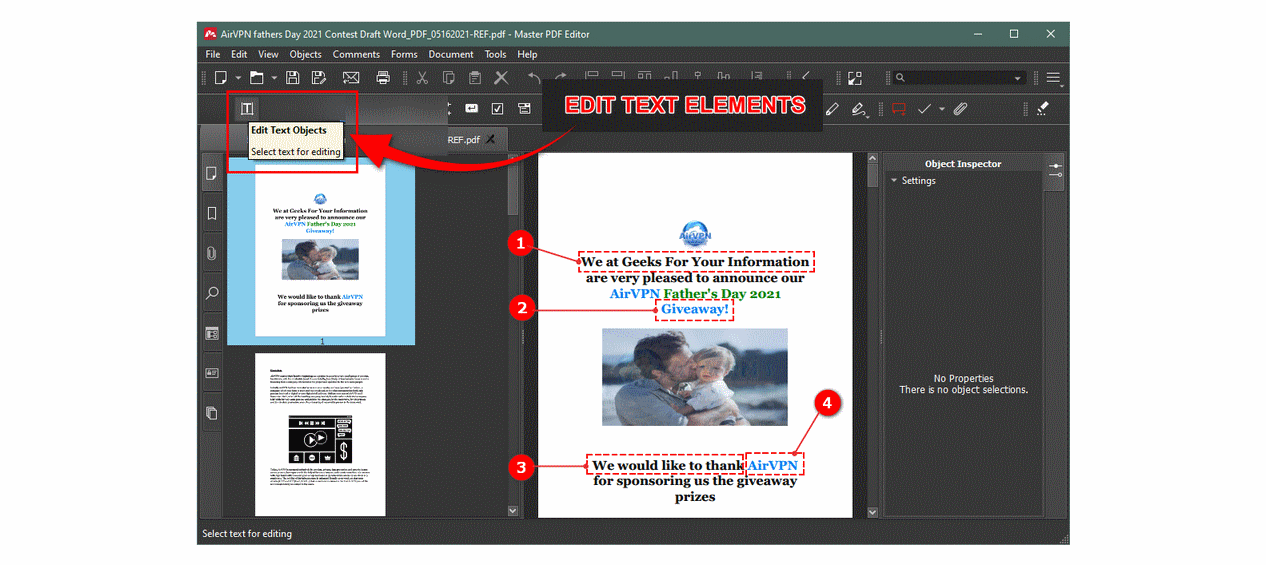Toggle the Object Inspector side tab icon
Screen dimensions: 1266x565
[1055, 170]
